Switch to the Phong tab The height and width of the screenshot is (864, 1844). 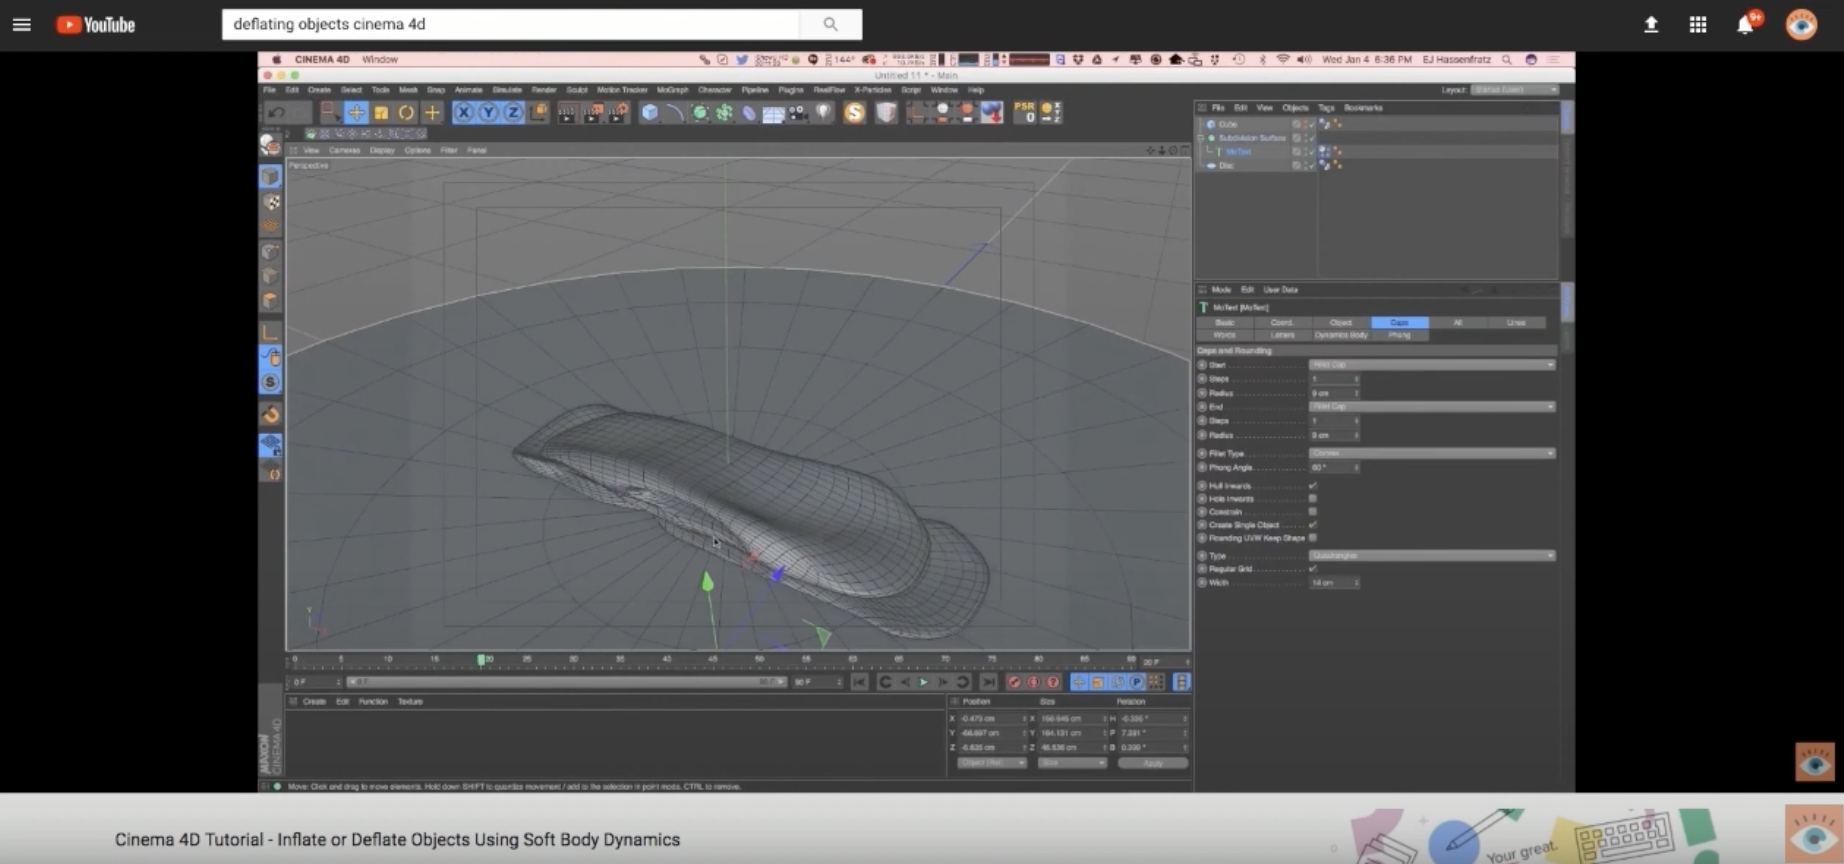click(1399, 335)
